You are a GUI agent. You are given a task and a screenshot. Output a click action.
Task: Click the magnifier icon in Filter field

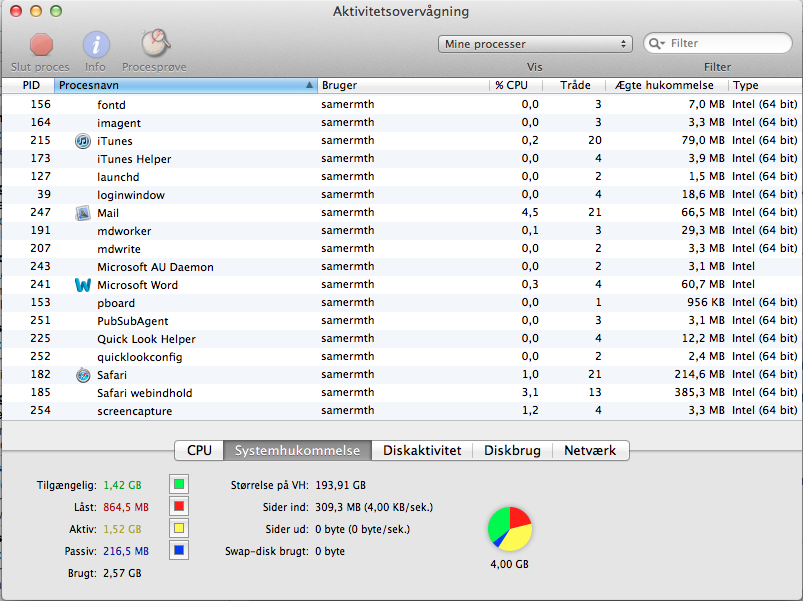click(656, 44)
